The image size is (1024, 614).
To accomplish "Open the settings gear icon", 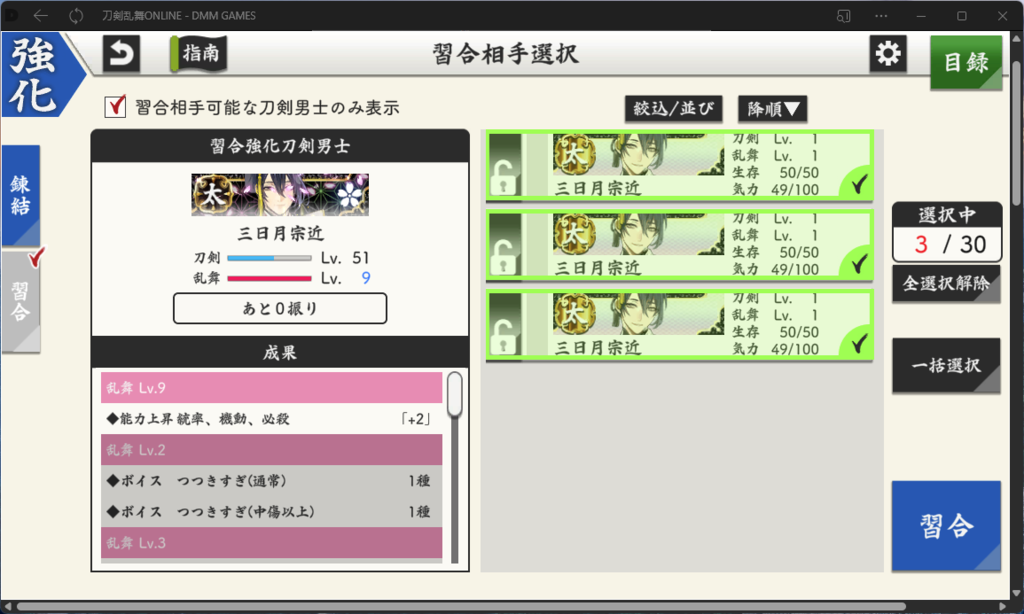I will (888, 54).
